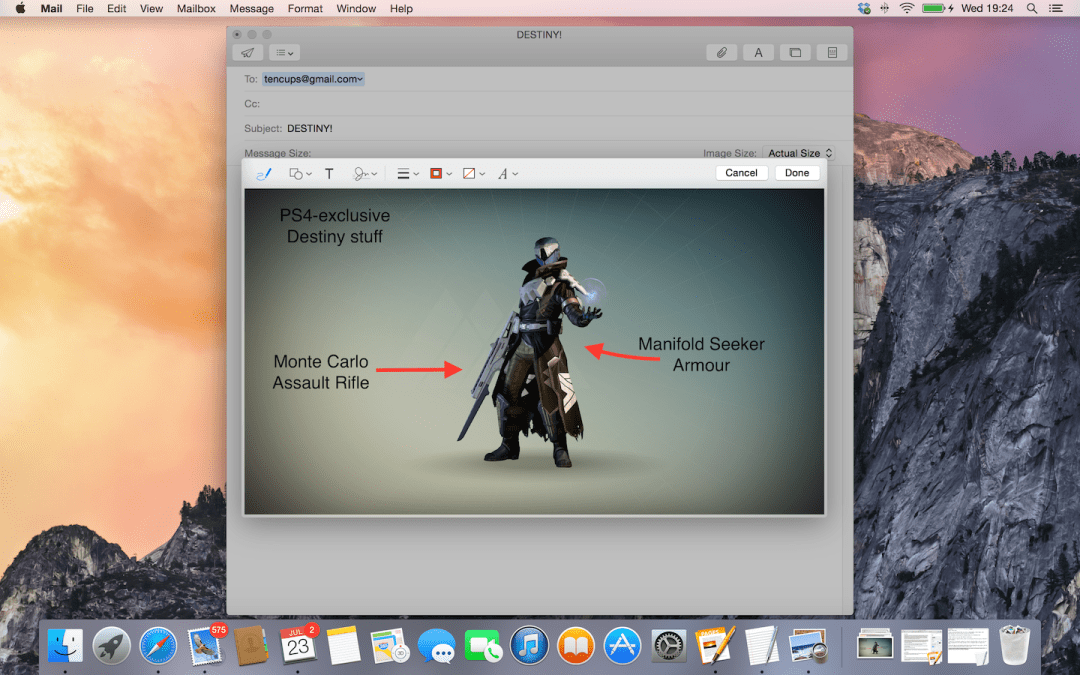Open the Bluetooth status menu
Viewport: 1080px width, 675px height.
click(x=885, y=8)
